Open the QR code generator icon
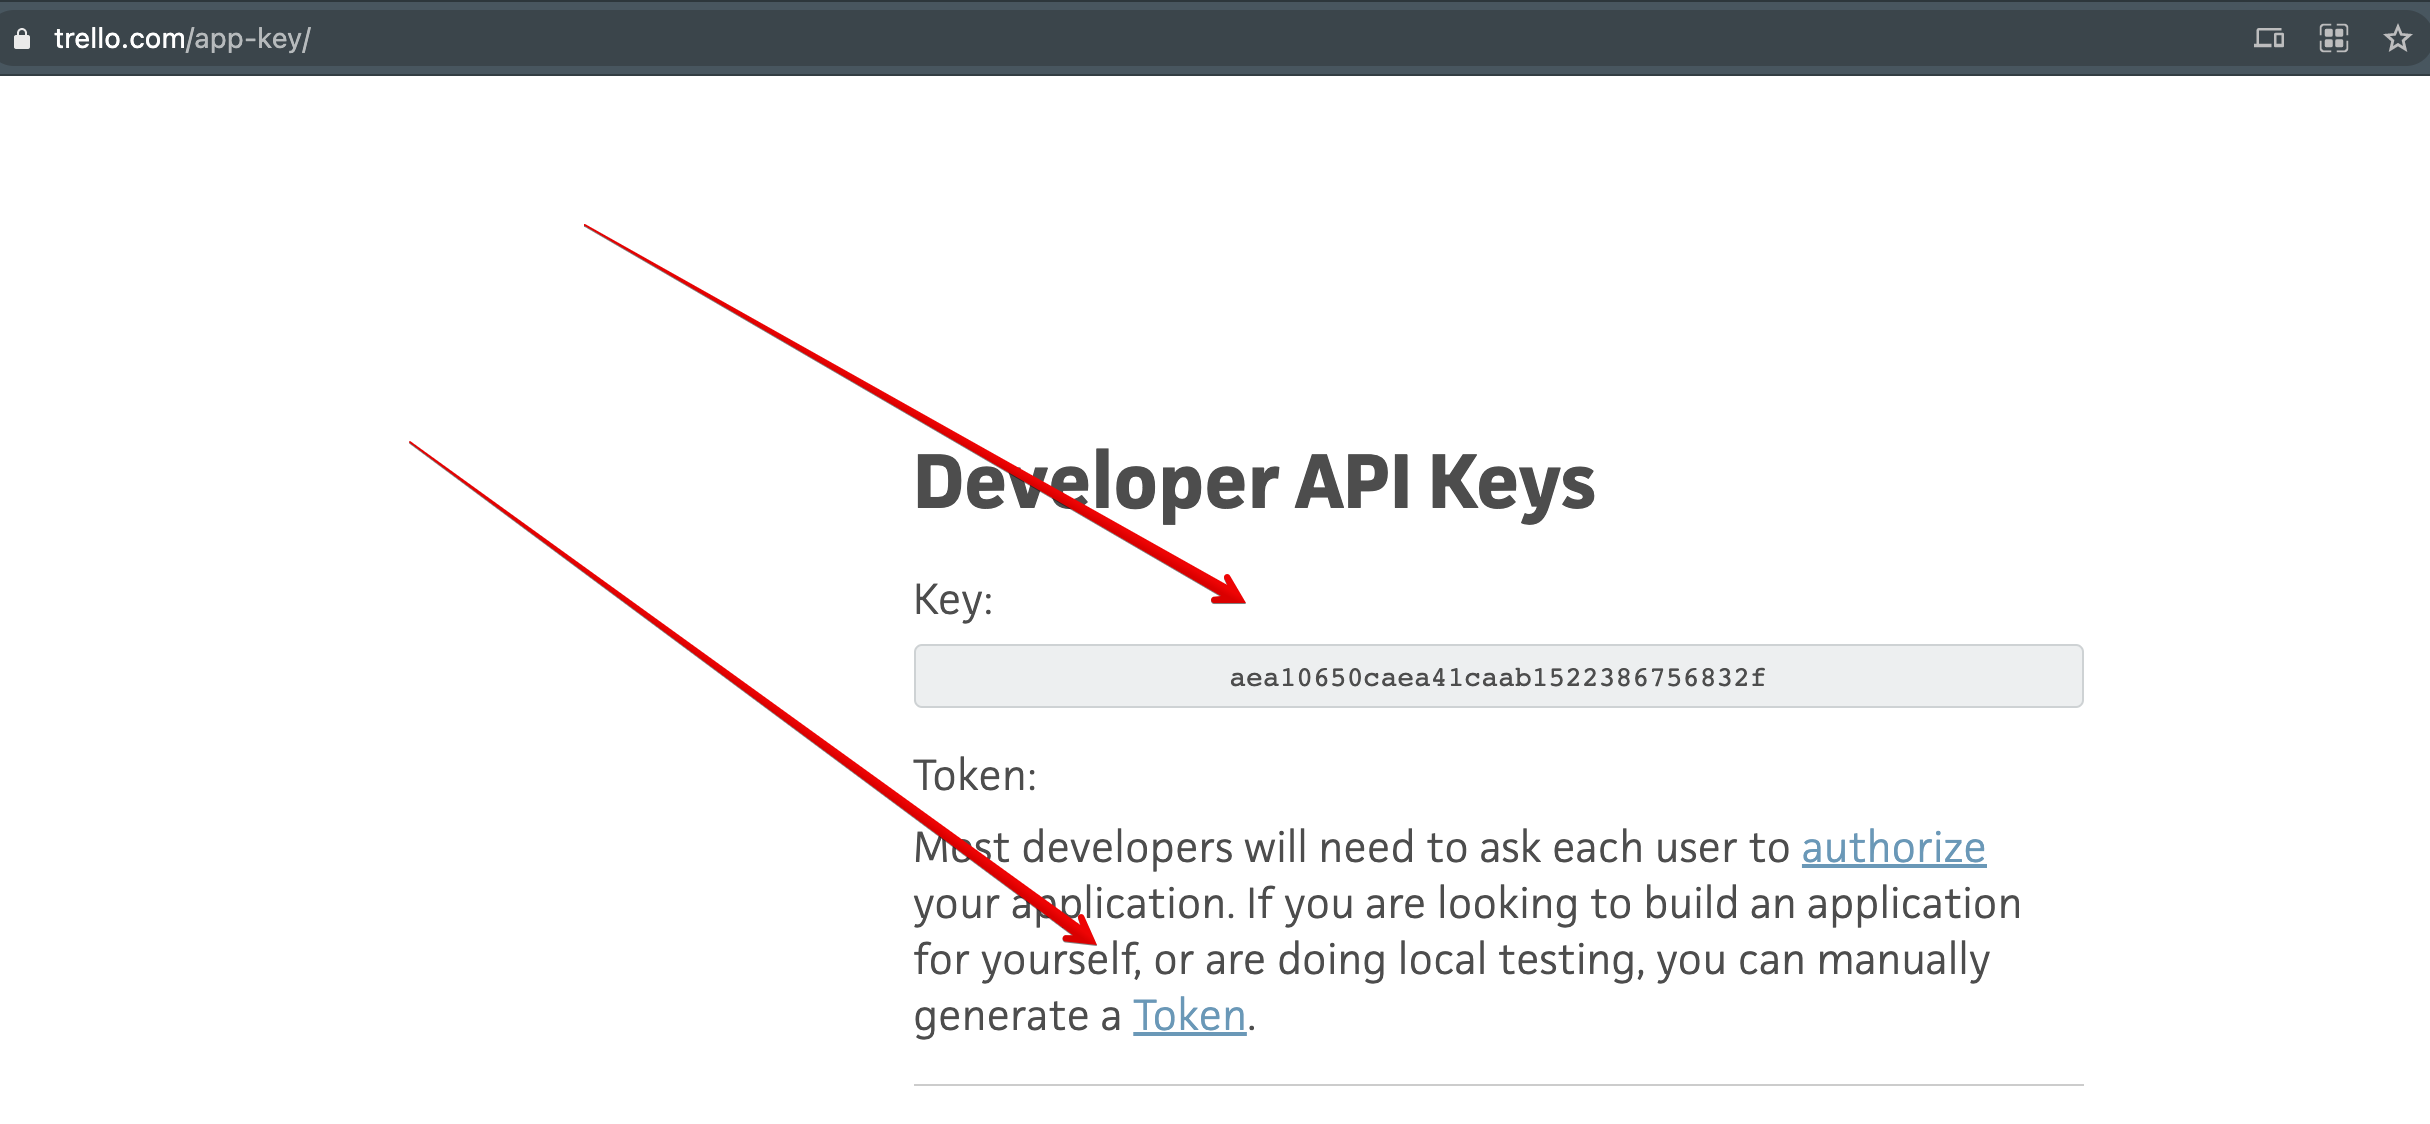 click(x=2333, y=39)
